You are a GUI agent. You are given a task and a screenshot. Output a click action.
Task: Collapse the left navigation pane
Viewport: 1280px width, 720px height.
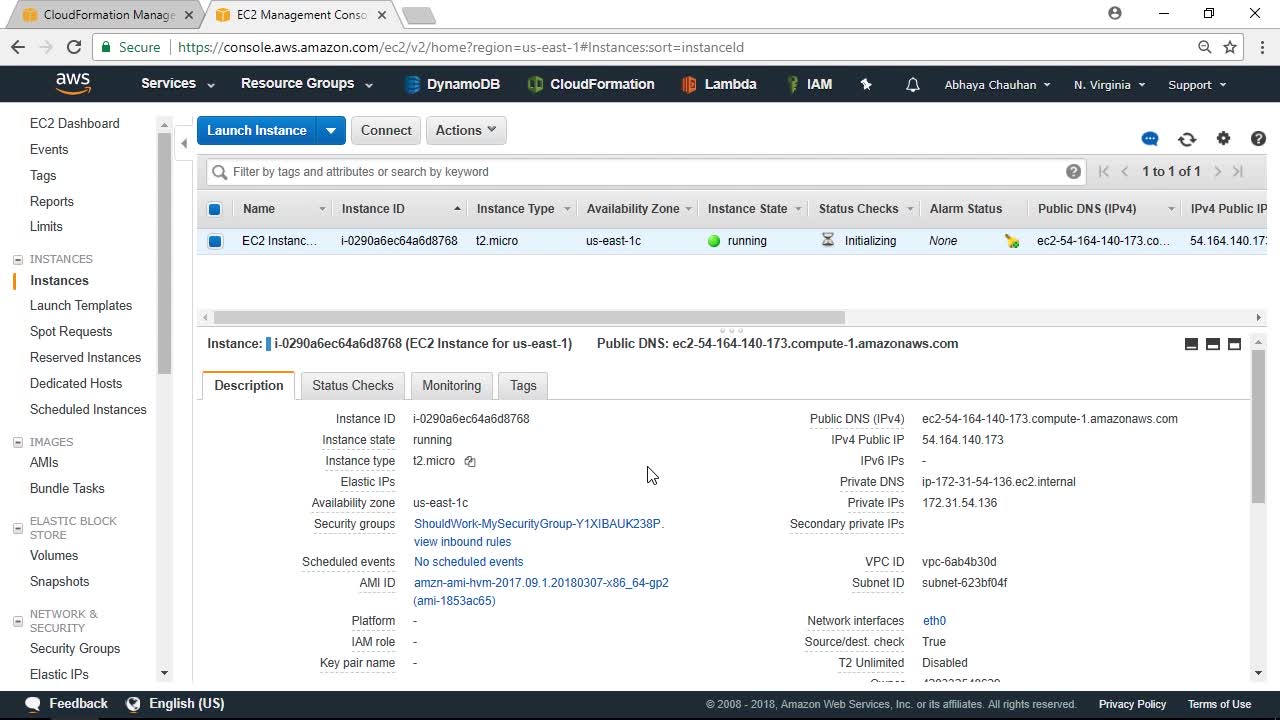click(x=184, y=144)
